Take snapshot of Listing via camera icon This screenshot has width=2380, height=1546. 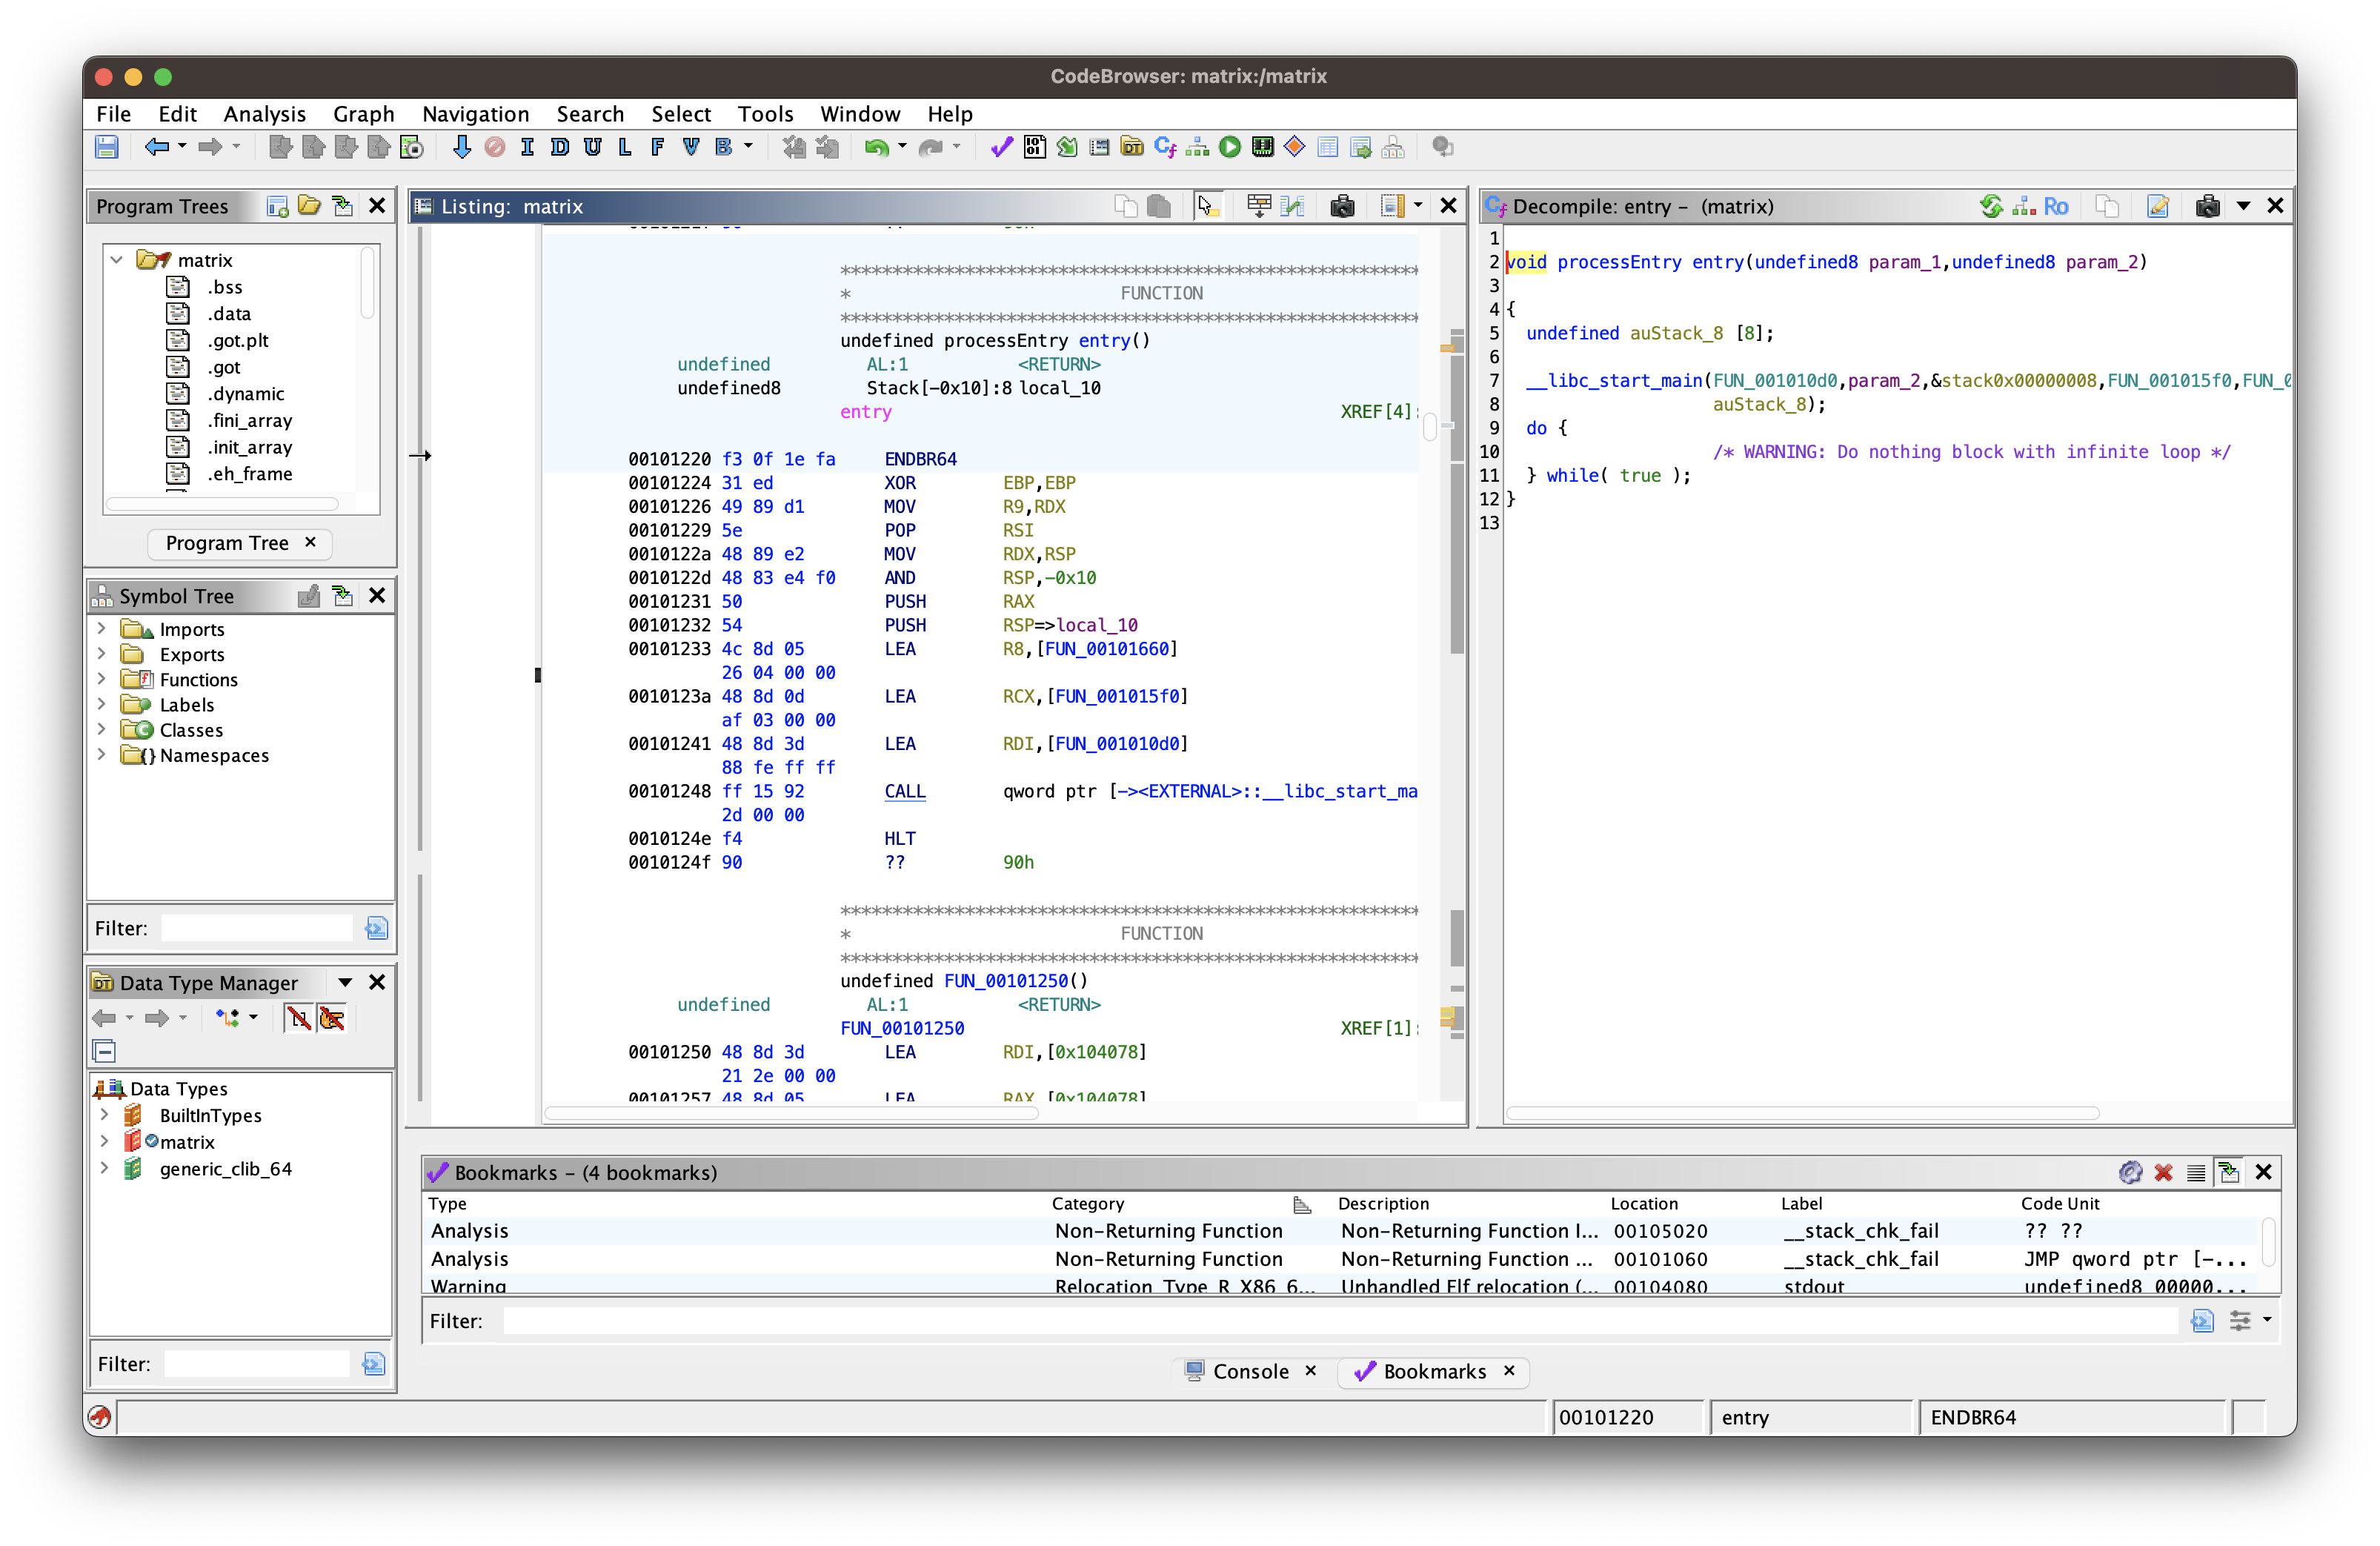(1342, 206)
